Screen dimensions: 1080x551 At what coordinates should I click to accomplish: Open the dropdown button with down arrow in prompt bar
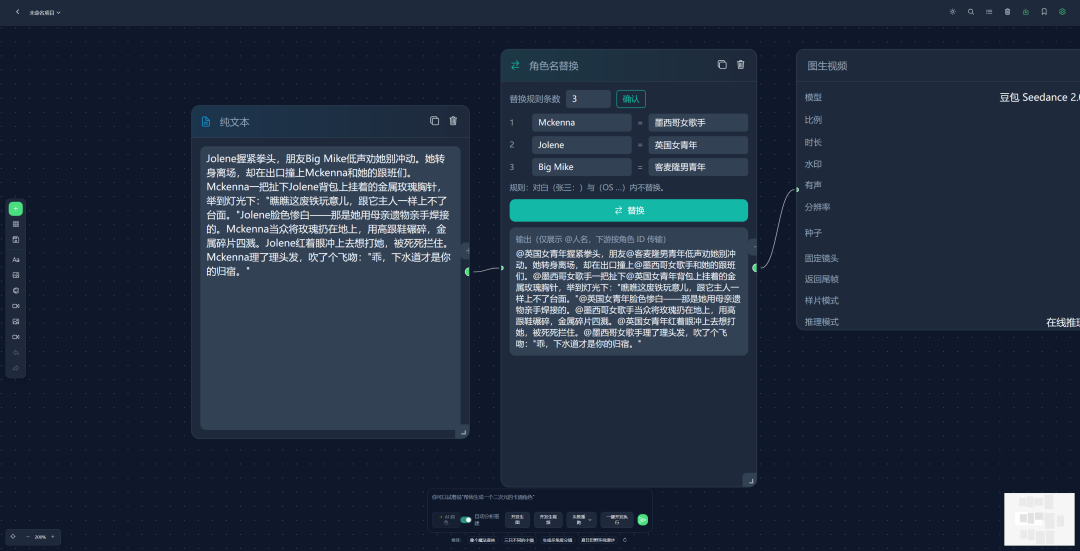581,520
